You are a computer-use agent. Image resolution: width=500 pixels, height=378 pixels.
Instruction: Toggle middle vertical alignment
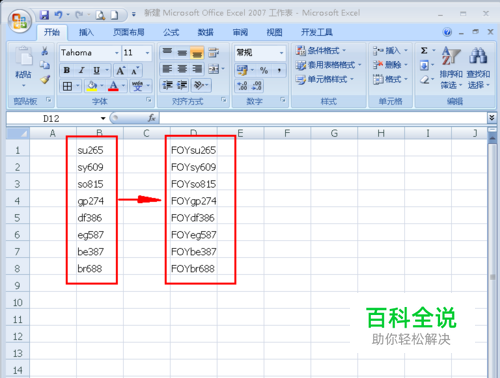[x=182, y=52]
